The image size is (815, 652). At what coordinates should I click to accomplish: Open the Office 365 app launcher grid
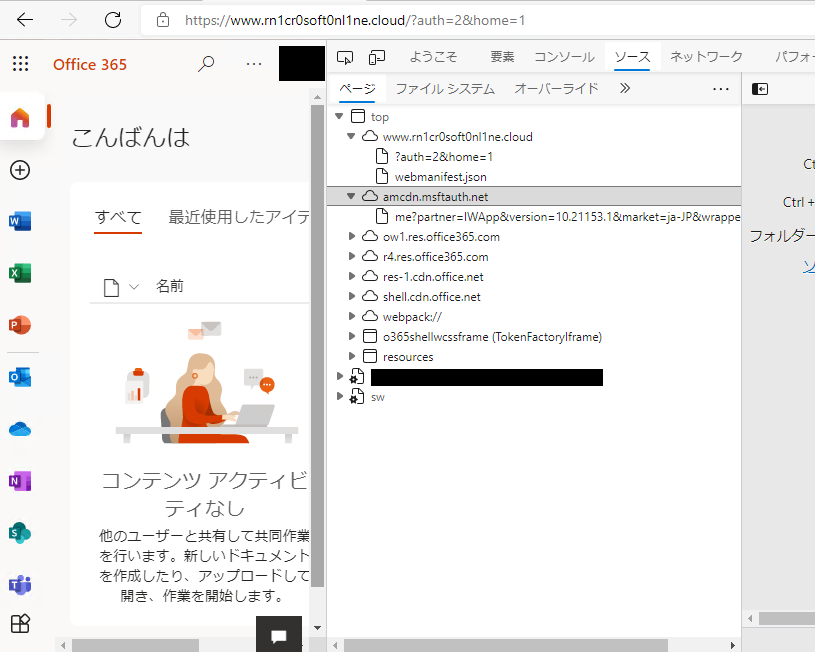(x=20, y=63)
